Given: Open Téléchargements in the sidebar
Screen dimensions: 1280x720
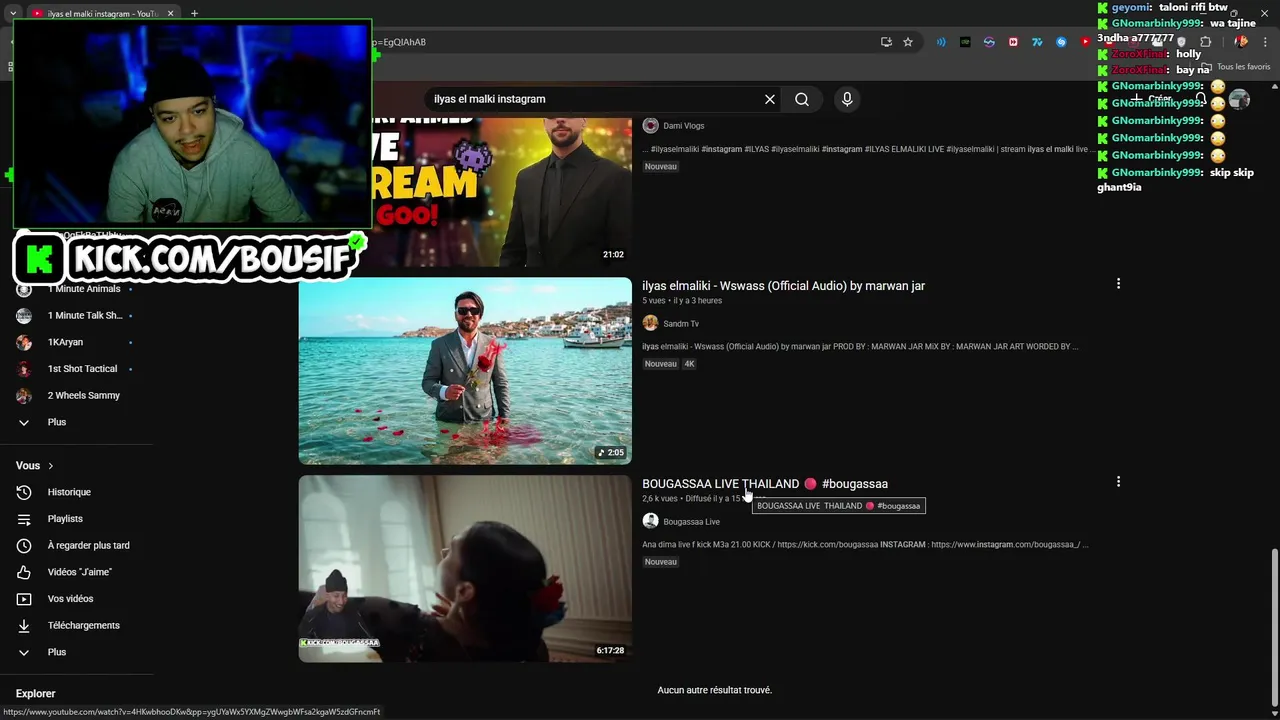Looking at the screenshot, I should point(76,625).
